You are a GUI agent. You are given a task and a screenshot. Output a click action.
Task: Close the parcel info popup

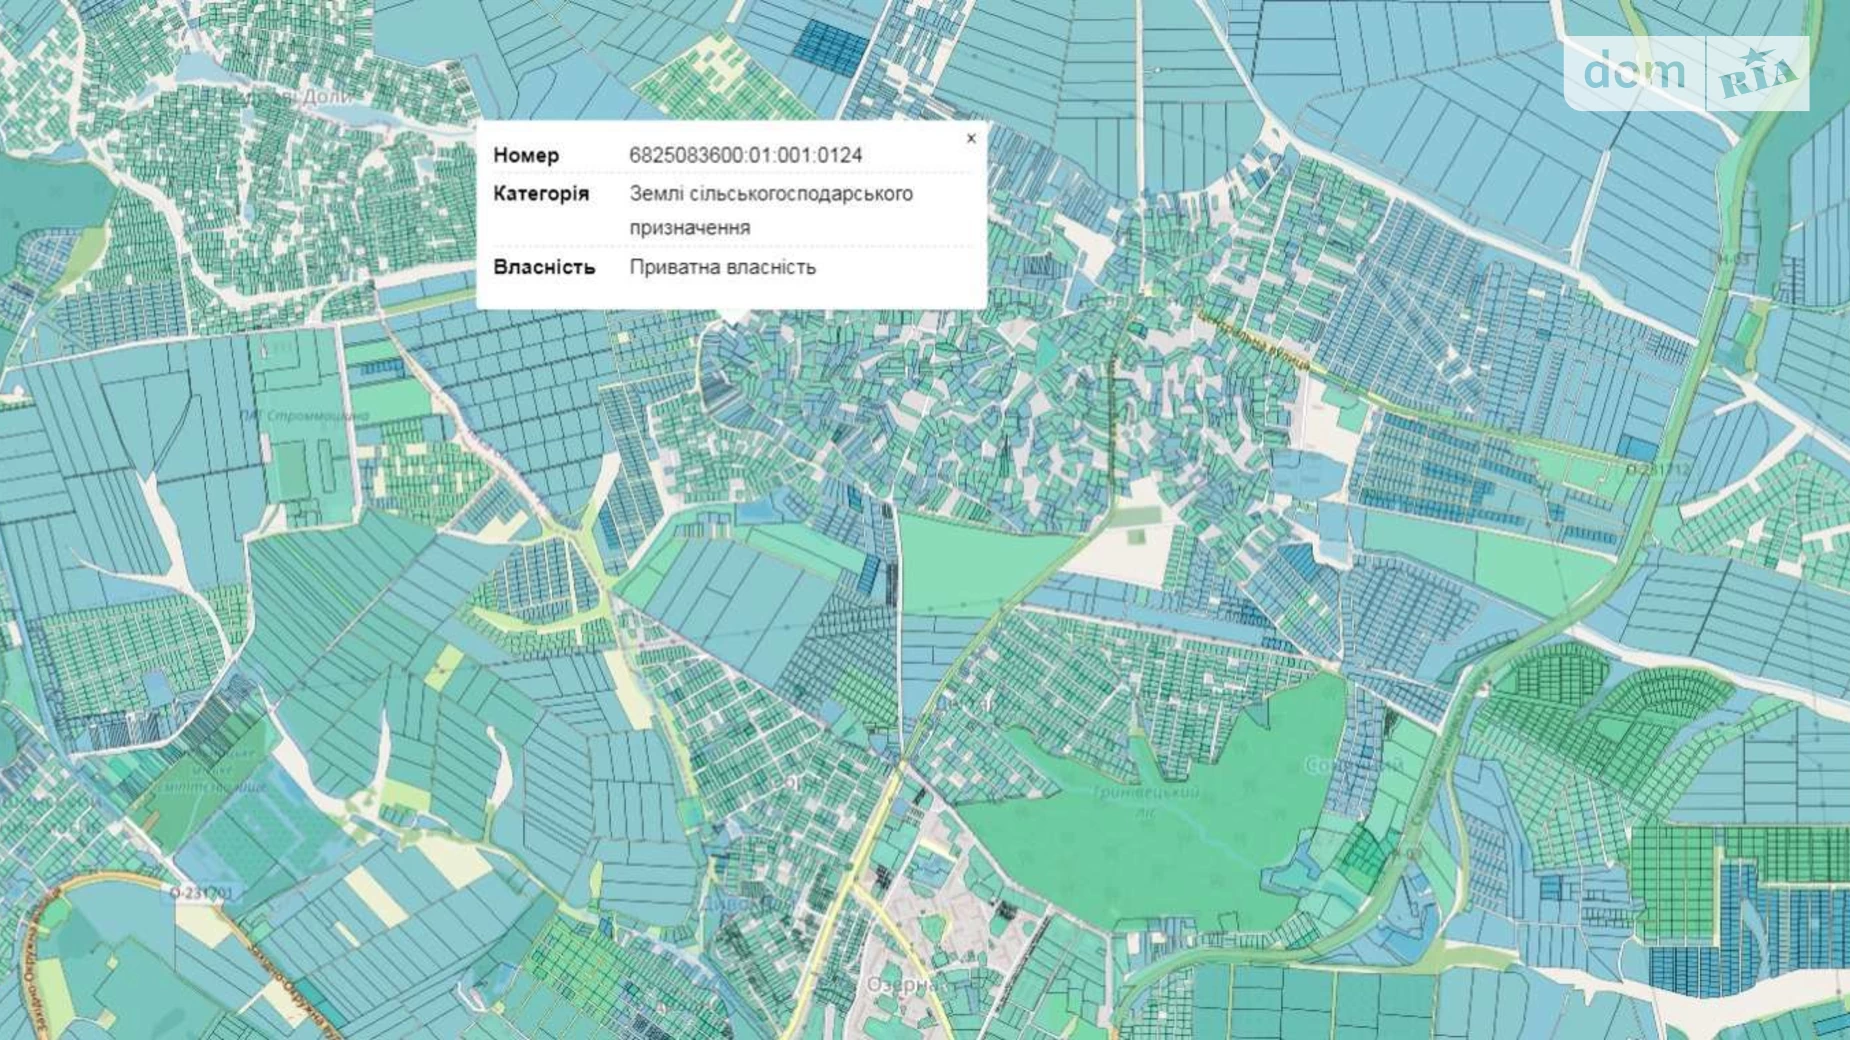[971, 139]
